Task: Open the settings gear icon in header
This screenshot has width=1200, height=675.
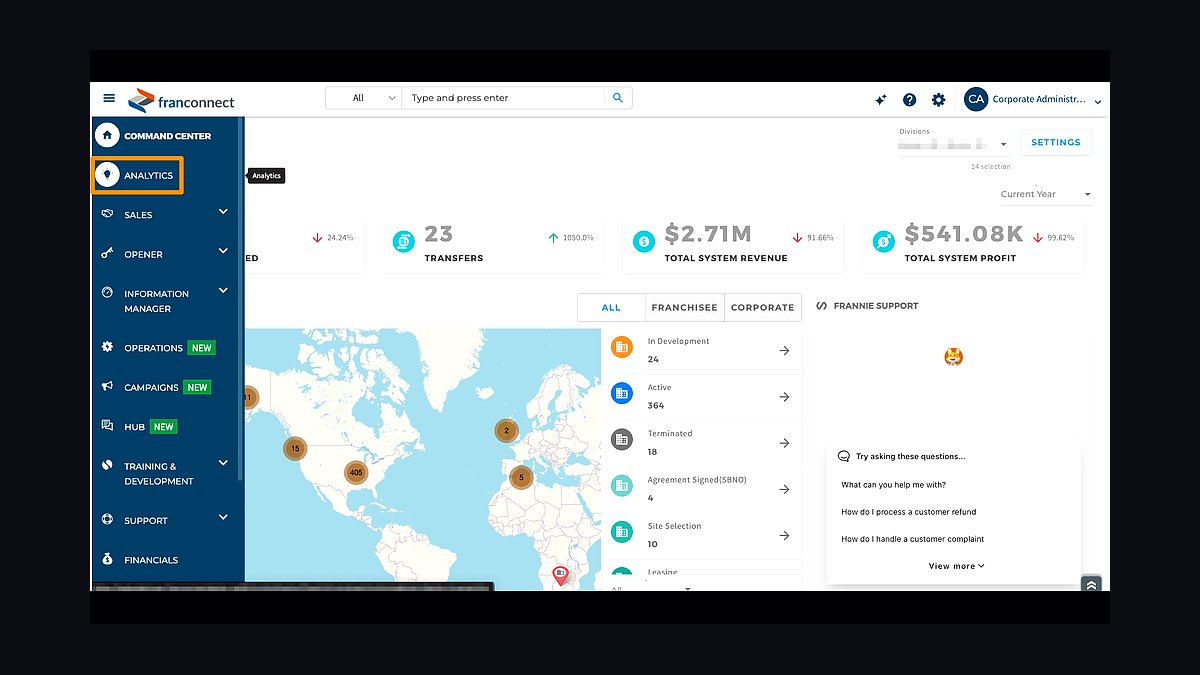Action: pos(938,100)
